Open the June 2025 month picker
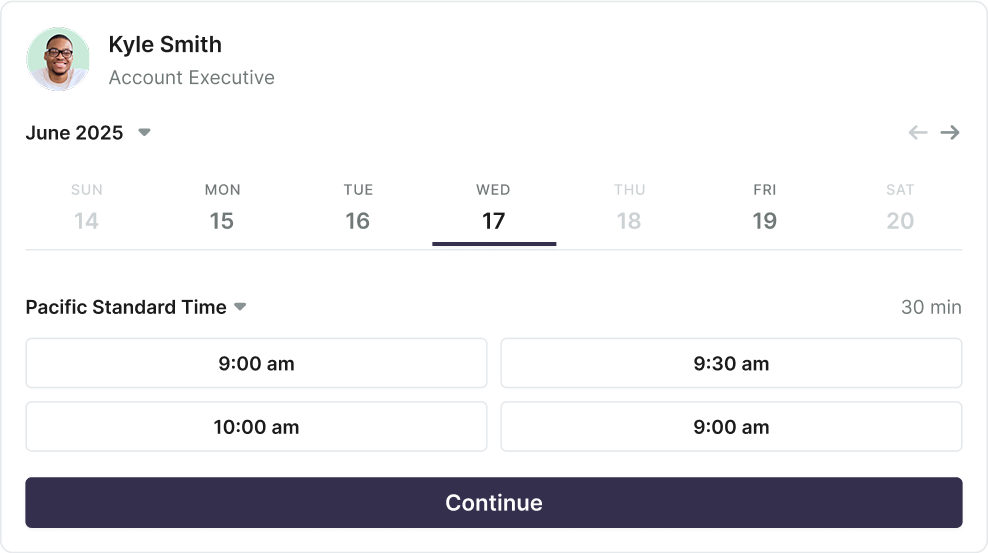The image size is (988, 553). pos(88,133)
